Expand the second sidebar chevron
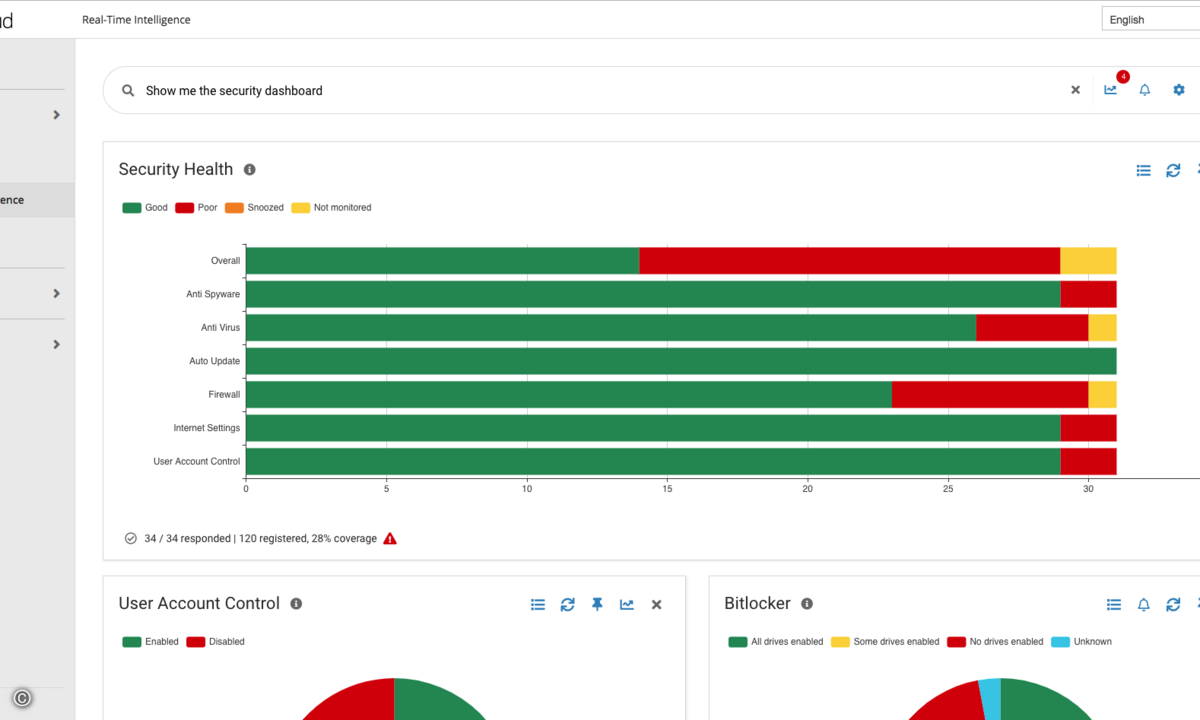The width and height of the screenshot is (1200, 720). coord(57,294)
